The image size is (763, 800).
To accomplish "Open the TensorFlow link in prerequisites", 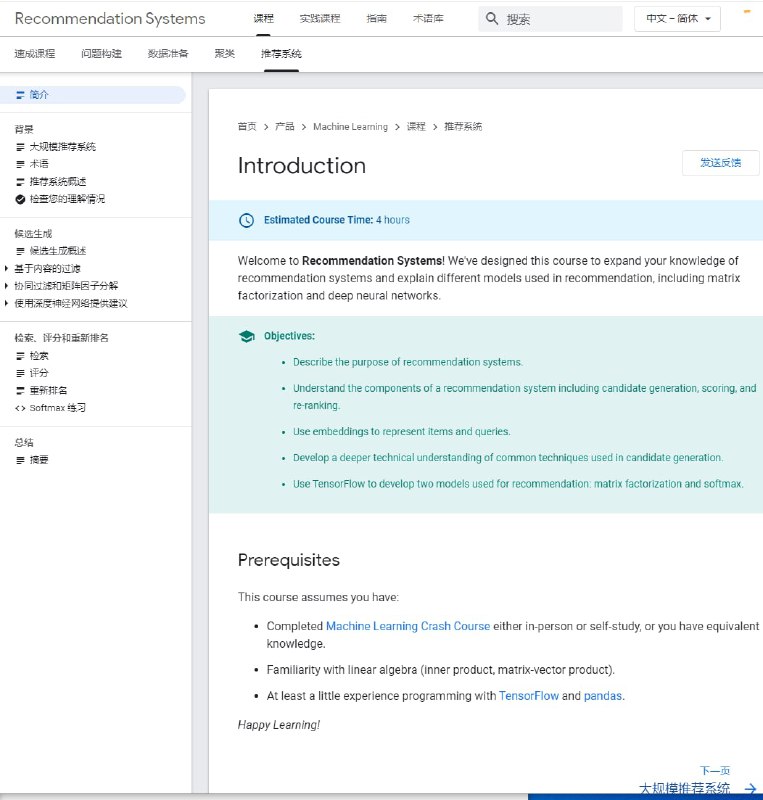I will click(529, 696).
